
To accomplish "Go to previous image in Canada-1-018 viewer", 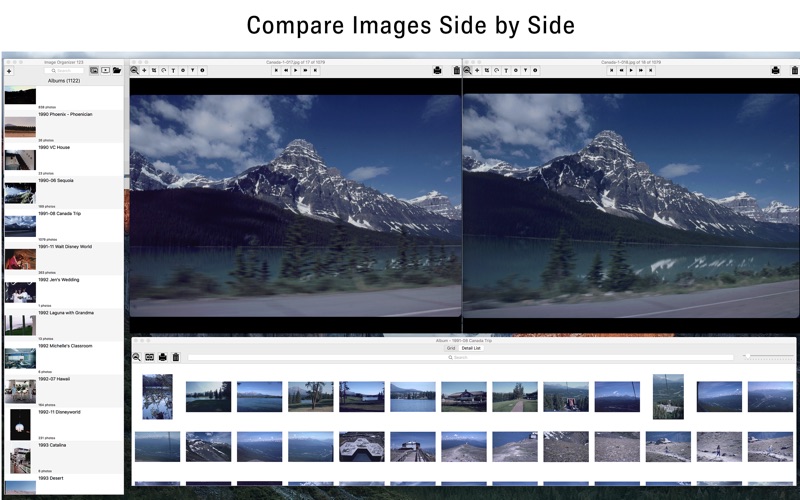I will pyautogui.click(x=621, y=70).
